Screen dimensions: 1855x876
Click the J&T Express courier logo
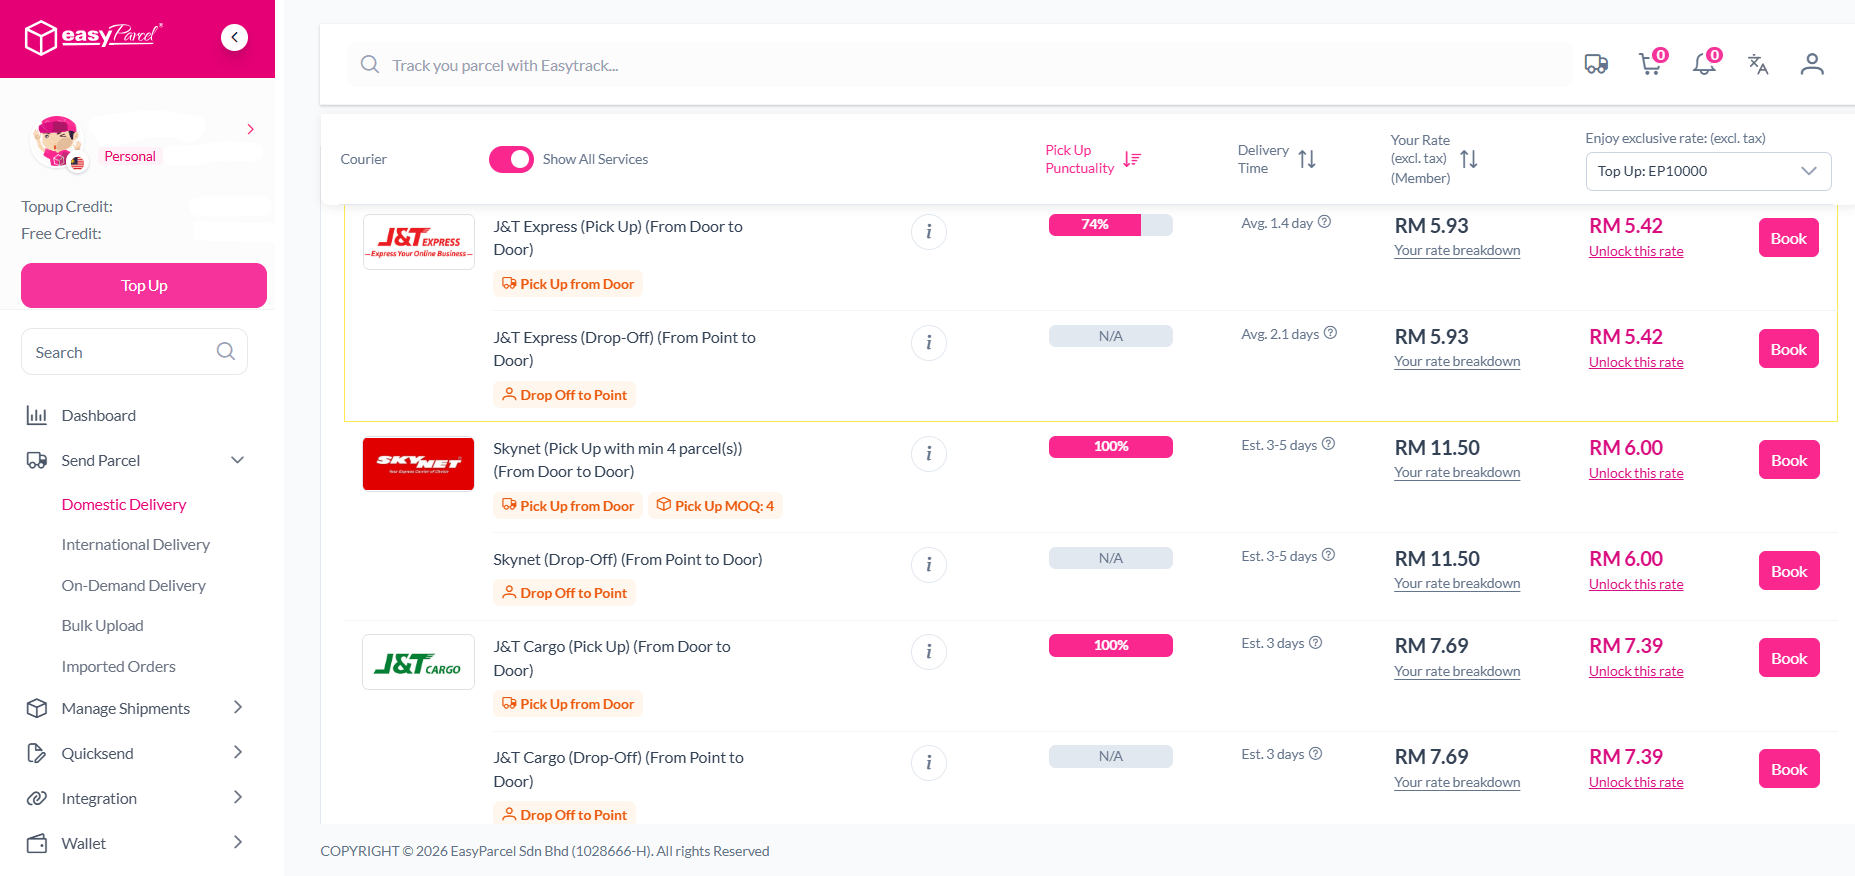pos(418,242)
